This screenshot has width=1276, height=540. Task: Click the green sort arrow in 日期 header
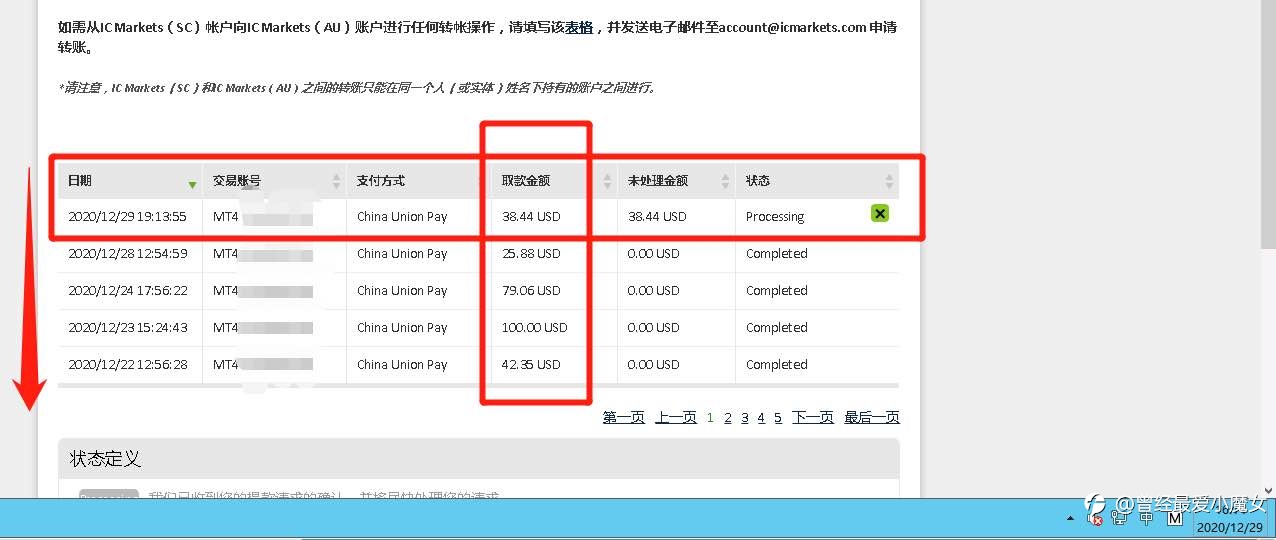click(x=192, y=185)
